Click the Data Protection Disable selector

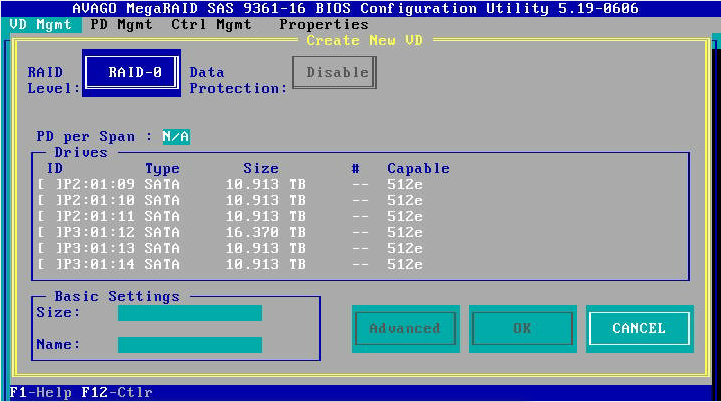point(334,72)
